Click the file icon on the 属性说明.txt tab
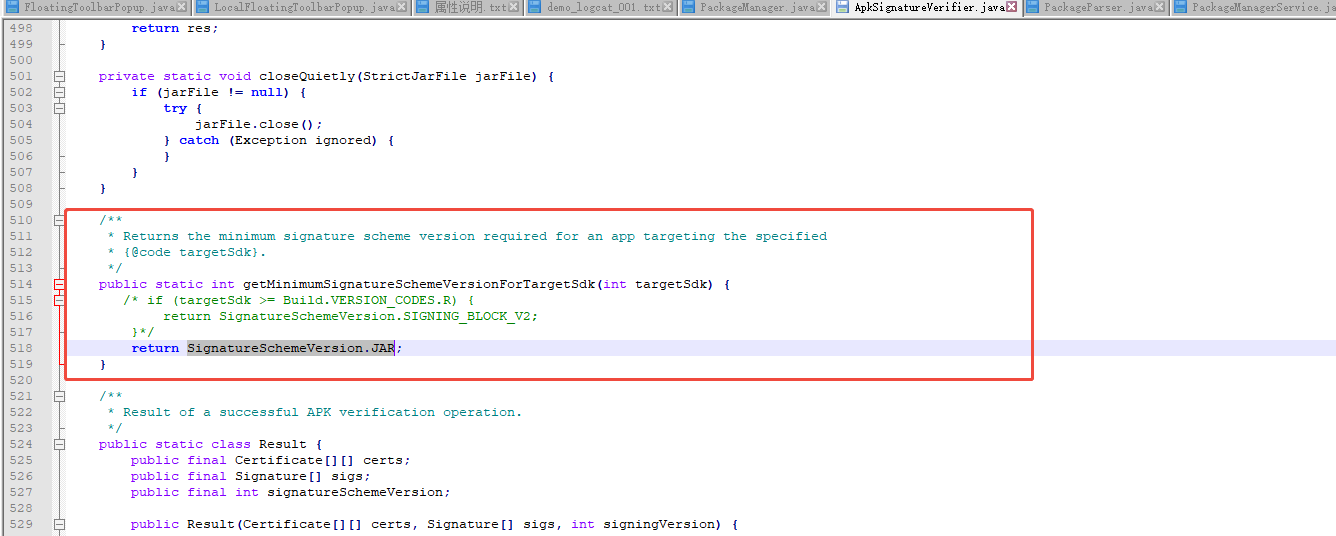Screen dimensions: 1336x536 click(423, 8)
